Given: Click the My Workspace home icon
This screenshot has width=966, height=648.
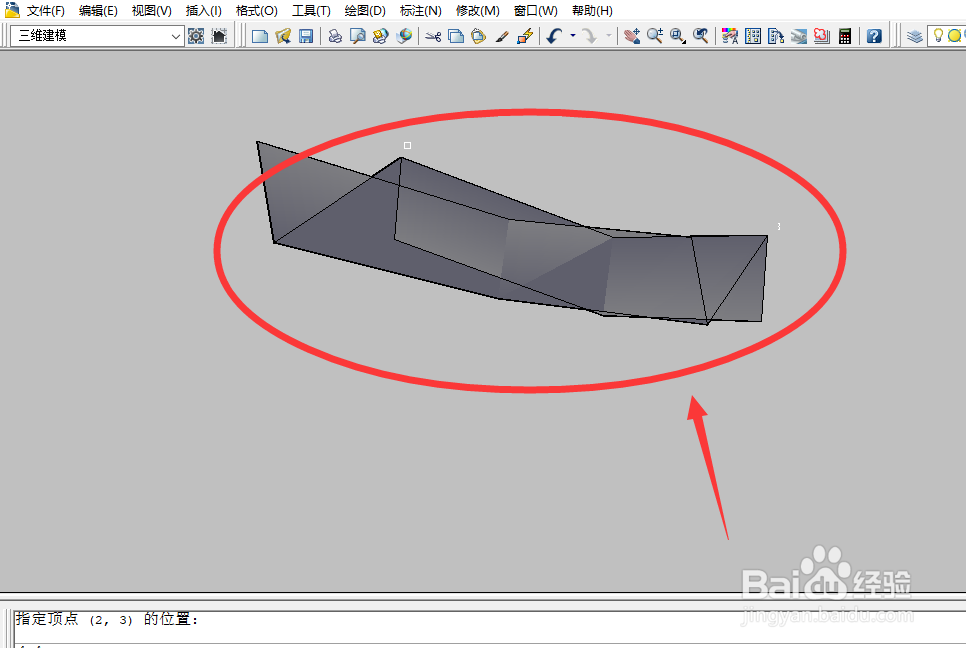Looking at the screenshot, I should (x=219, y=36).
